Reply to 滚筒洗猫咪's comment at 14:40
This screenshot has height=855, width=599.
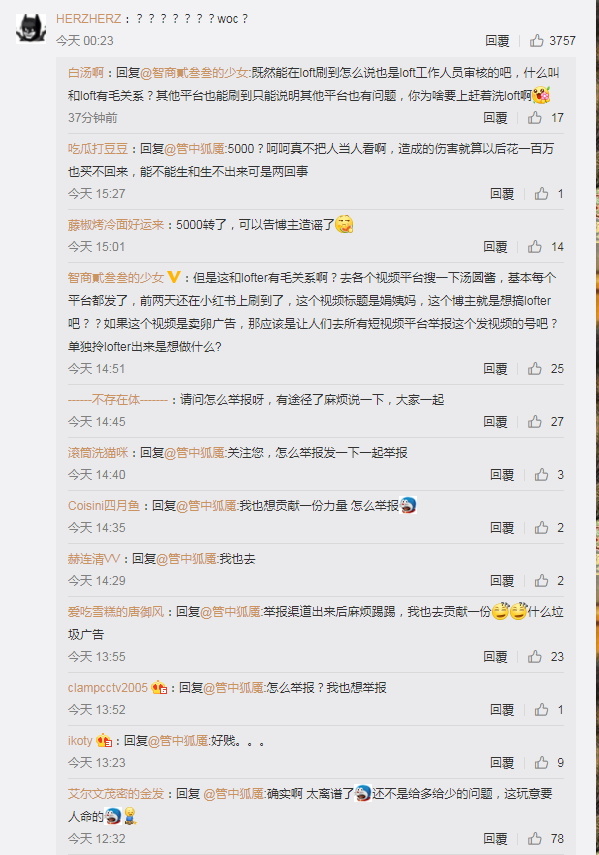pos(501,474)
